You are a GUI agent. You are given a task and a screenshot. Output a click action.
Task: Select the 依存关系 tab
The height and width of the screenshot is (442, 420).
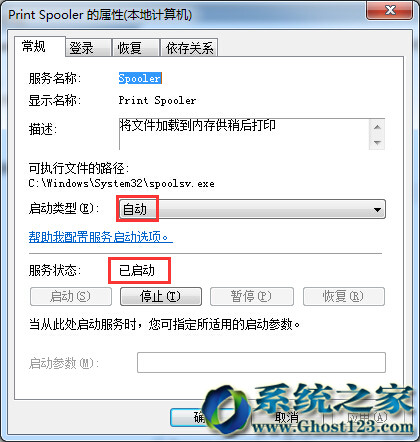pyautogui.click(x=189, y=48)
